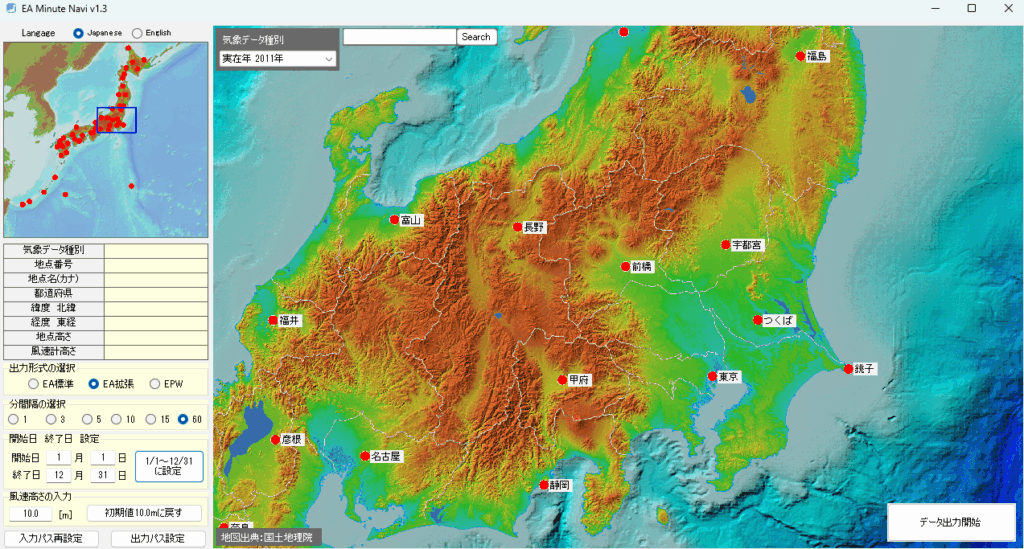This screenshot has height=549, width=1024.
Task: Select EA標準 output format
Action: [34, 383]
